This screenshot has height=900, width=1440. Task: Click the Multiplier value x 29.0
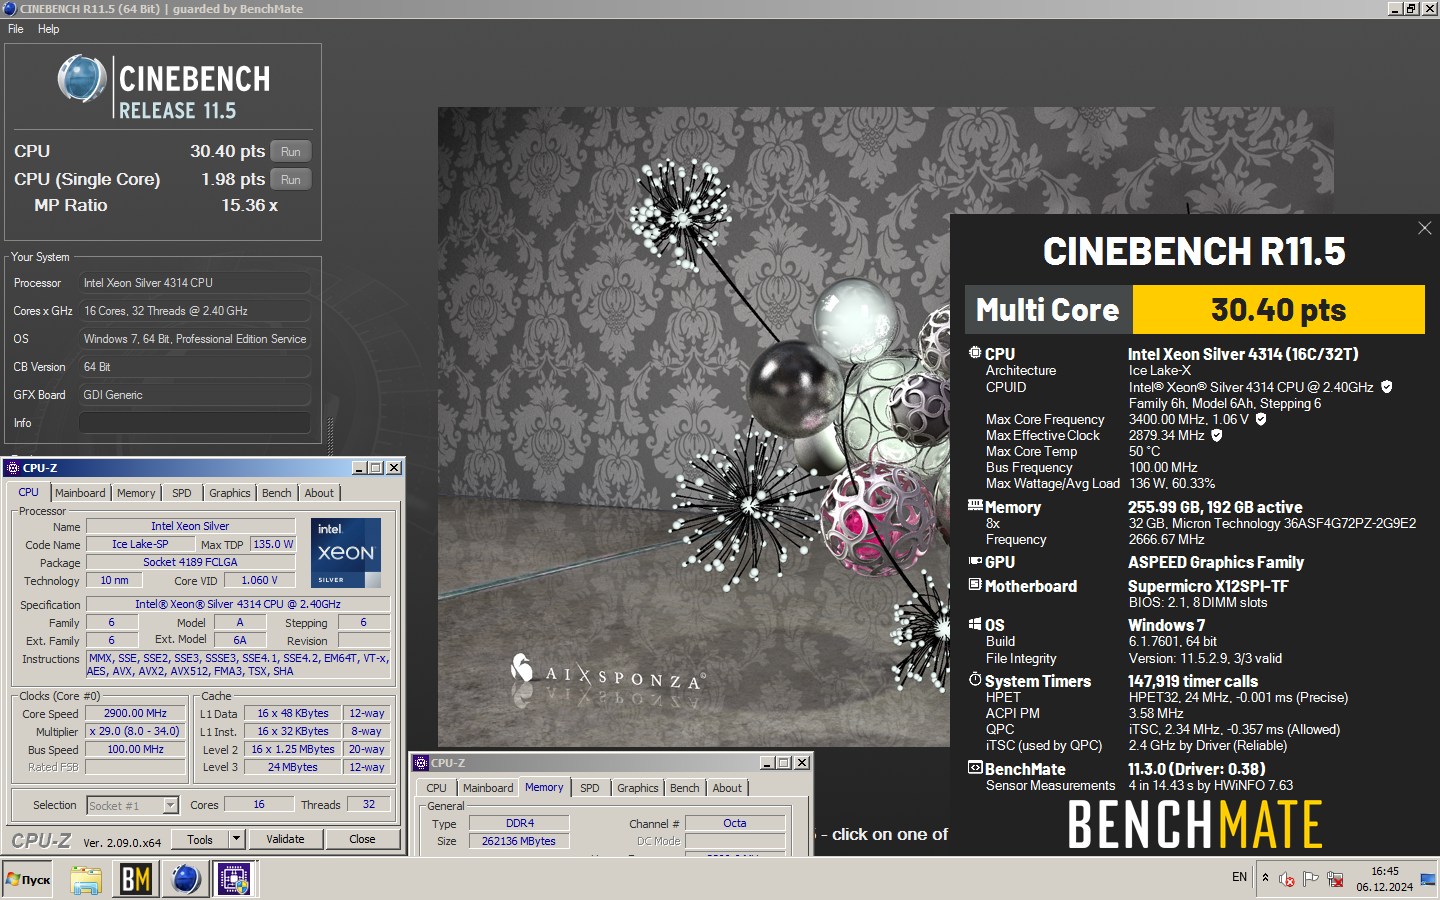(x=135, y=732)
